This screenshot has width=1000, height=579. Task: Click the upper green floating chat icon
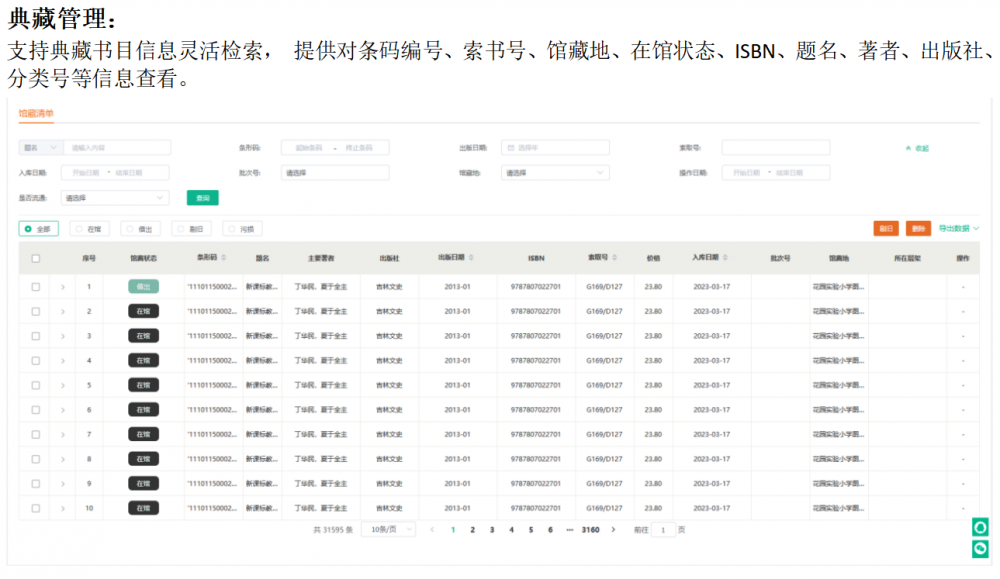(981, 527)
